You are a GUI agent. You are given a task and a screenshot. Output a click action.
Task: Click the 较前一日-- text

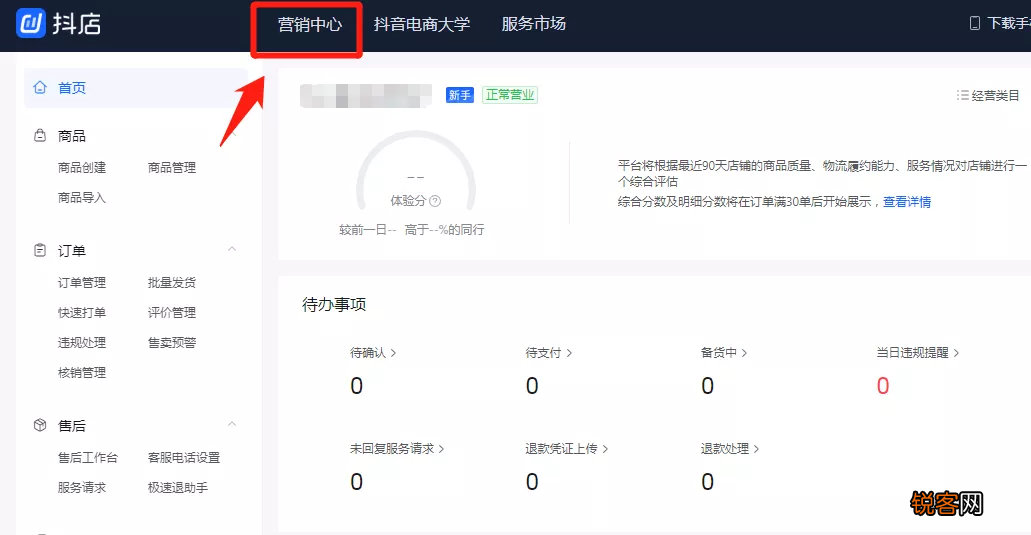tap(368, 229)
